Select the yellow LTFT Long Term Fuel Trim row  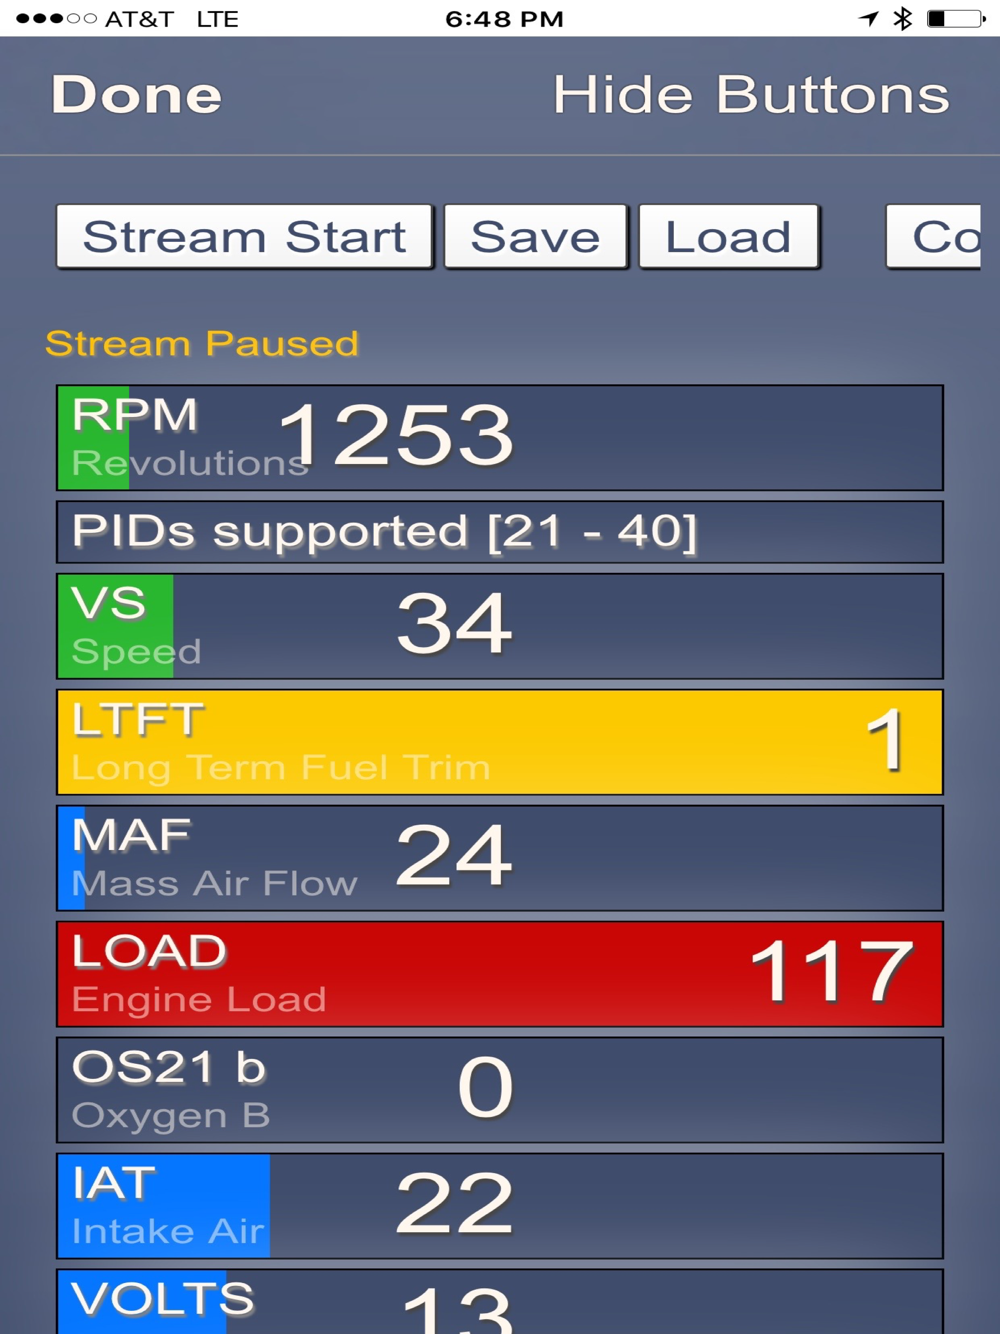click(x=500, y=742)
